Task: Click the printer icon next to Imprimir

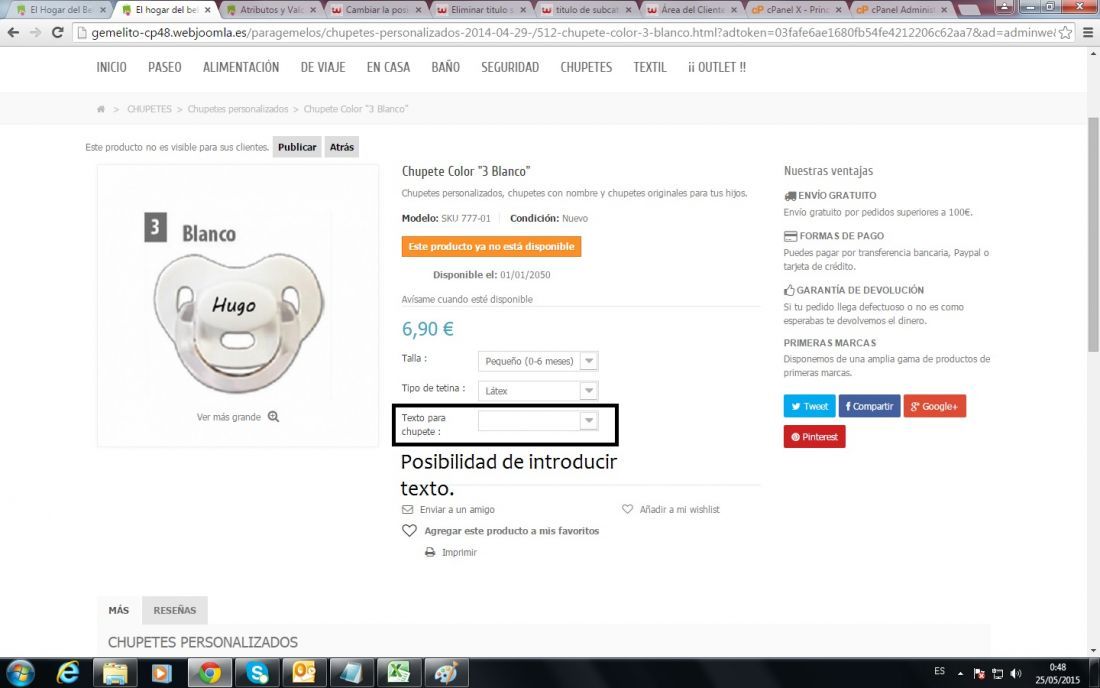Action: click(x=430, y=553)
